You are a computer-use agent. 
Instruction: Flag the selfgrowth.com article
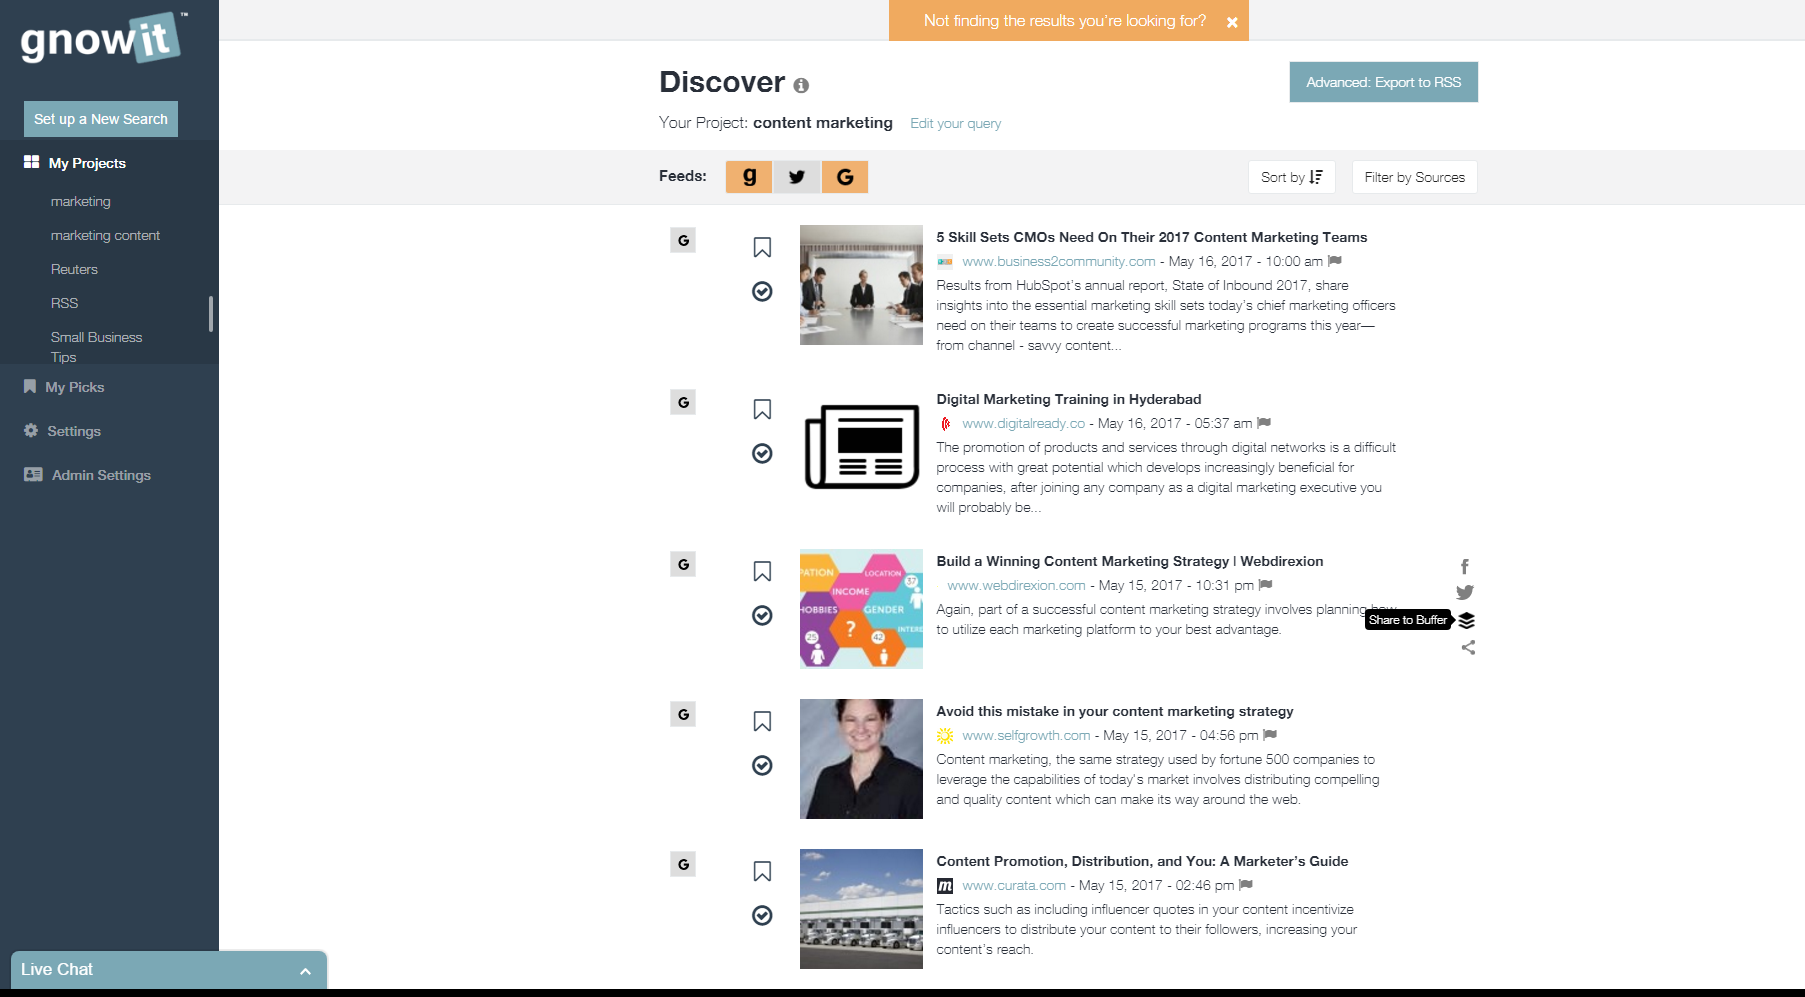pyautogui.click(x=1270, y=735)
